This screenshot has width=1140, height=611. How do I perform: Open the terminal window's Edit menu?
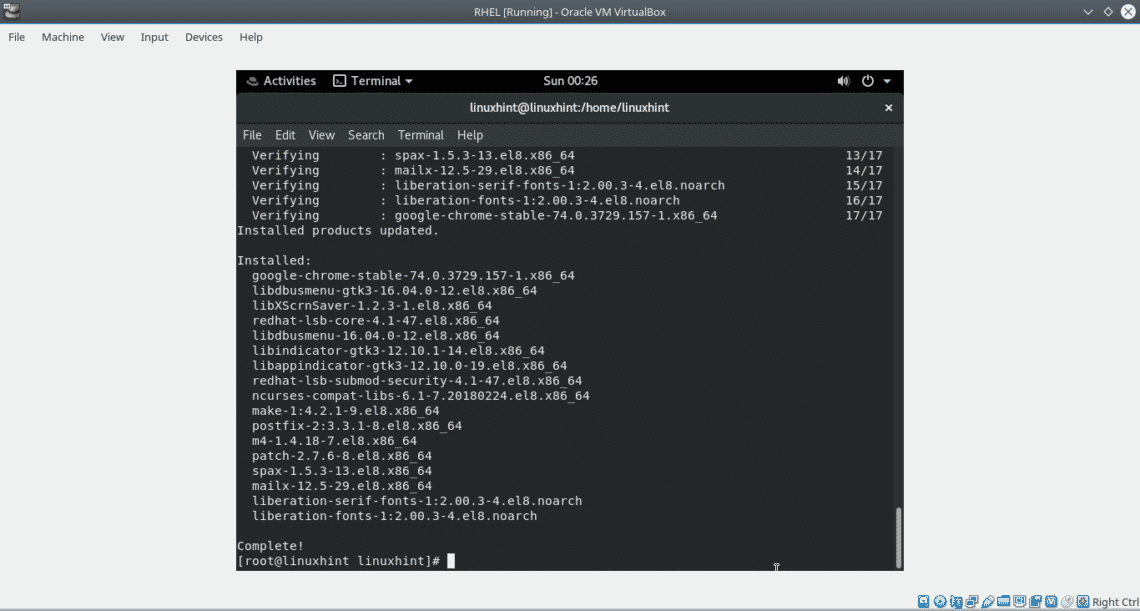pos(285,135)
